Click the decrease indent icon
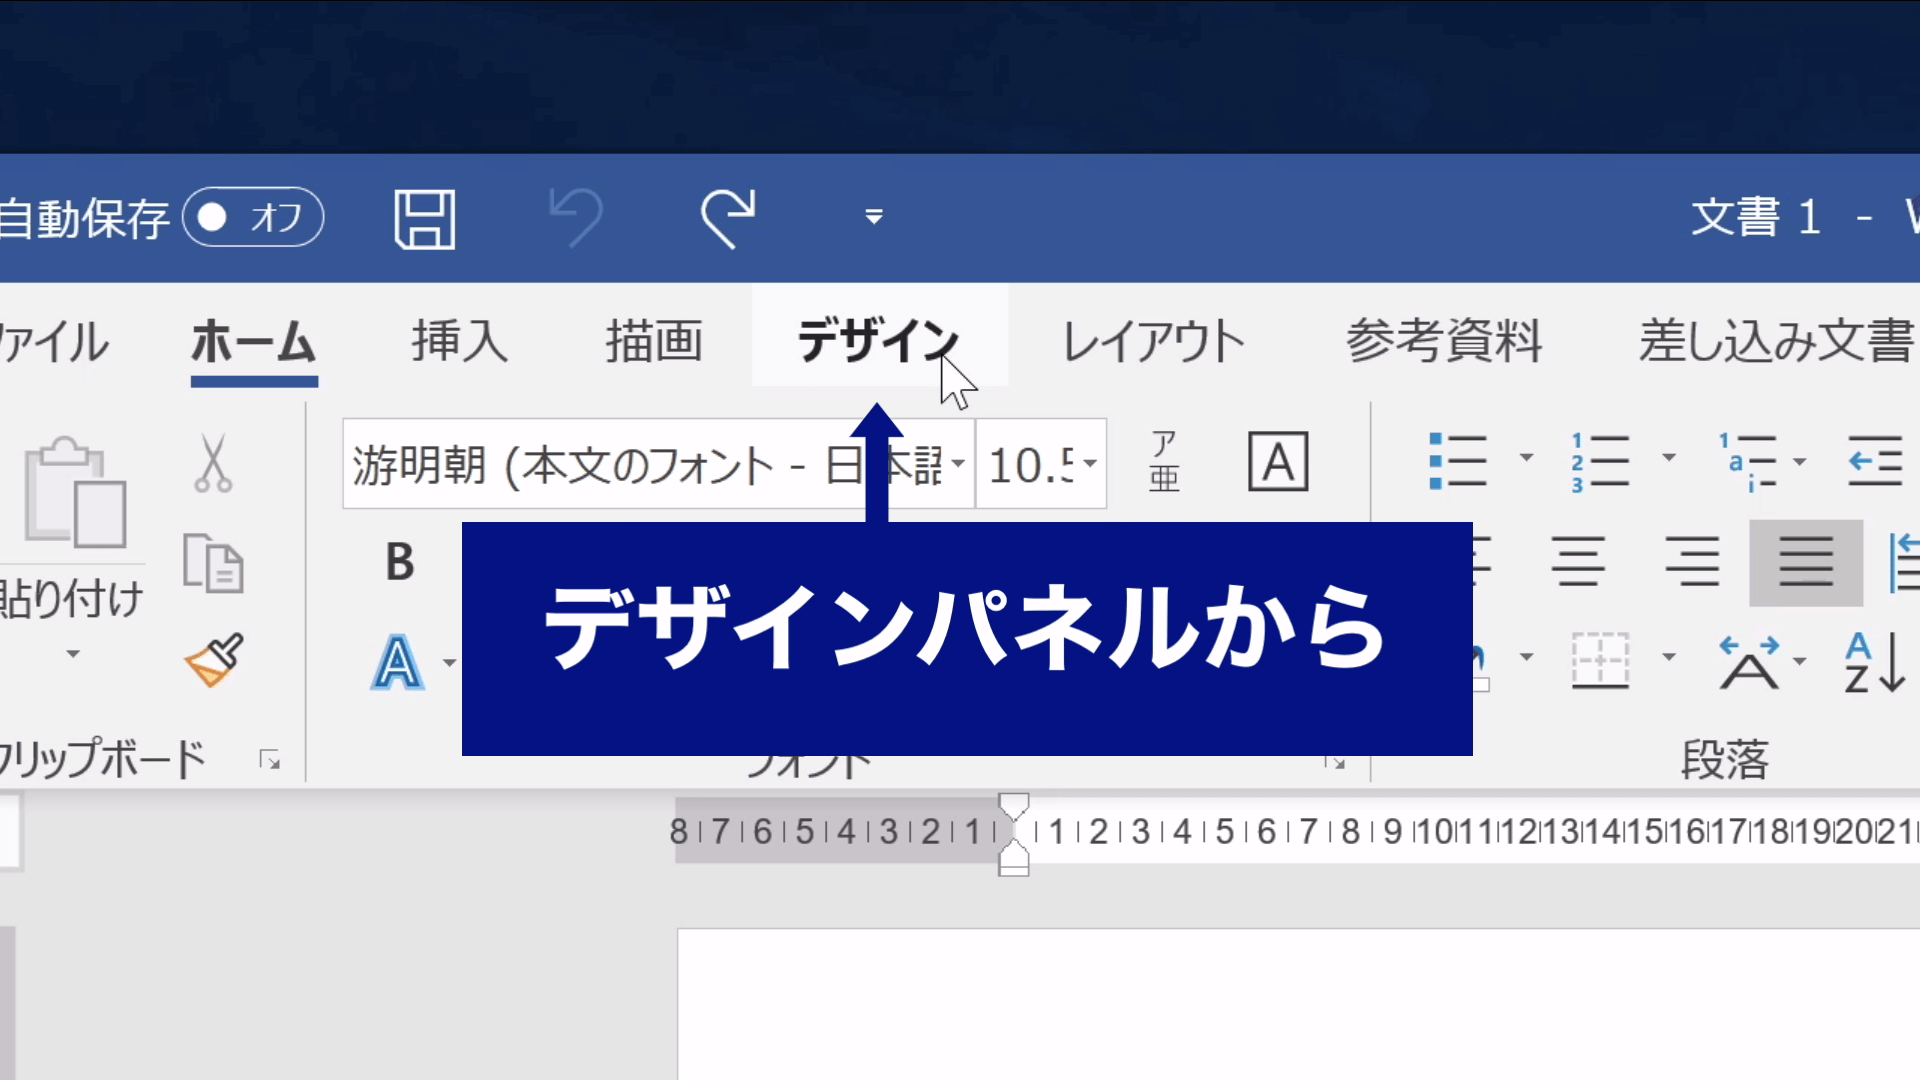The width and height of the screenshot is (1920, 1080). point(1875,461)
